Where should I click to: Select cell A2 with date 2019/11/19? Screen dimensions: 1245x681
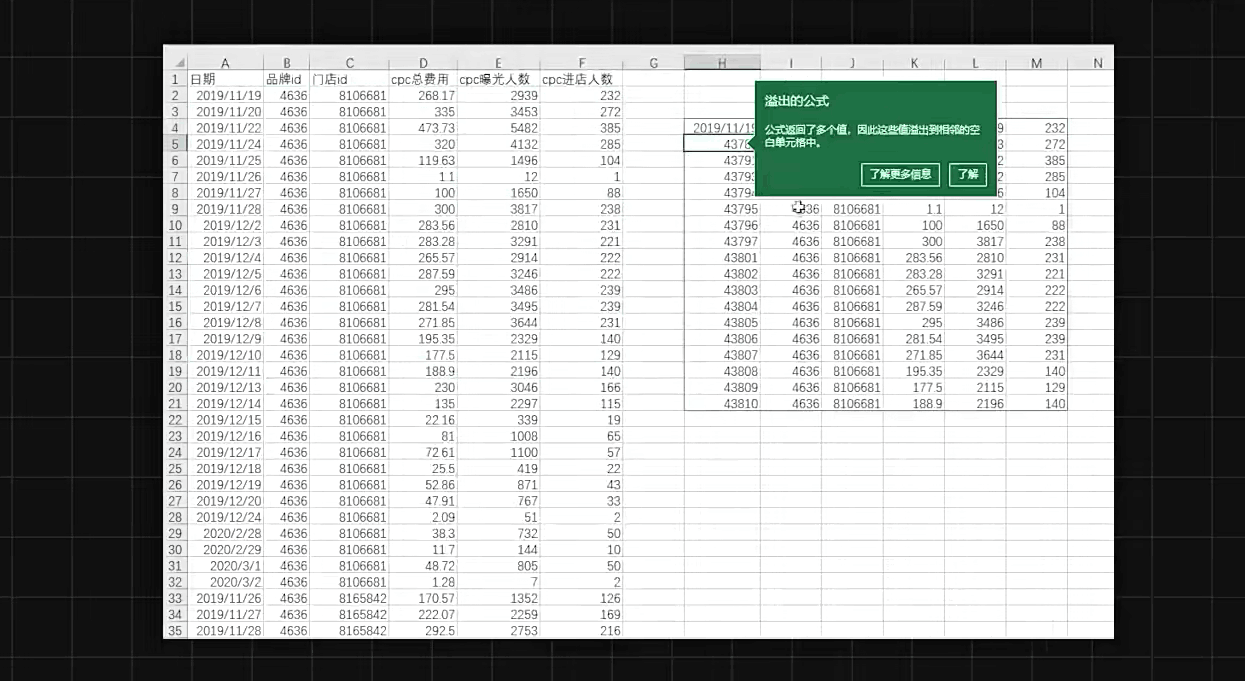[x=225, y=96]
